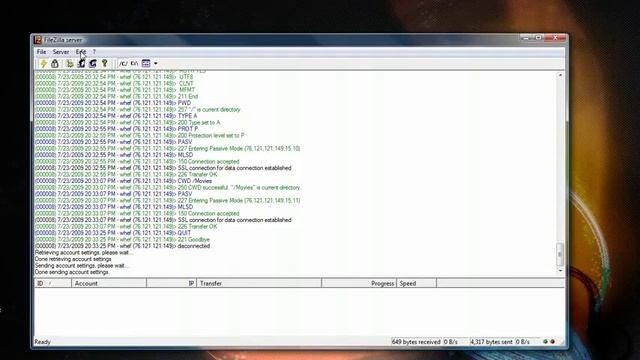Select the "211 End" log line
The width and height of the screenshot is (640, 360).
tap(116, 96)
